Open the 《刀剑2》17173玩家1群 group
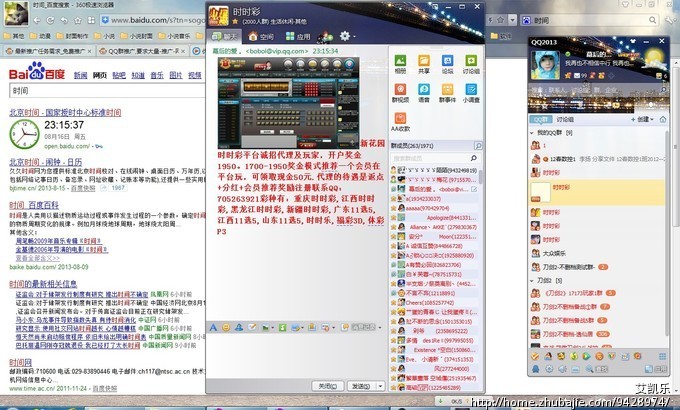Viewport: 680px width, 410px height. (x=598, y=293)
